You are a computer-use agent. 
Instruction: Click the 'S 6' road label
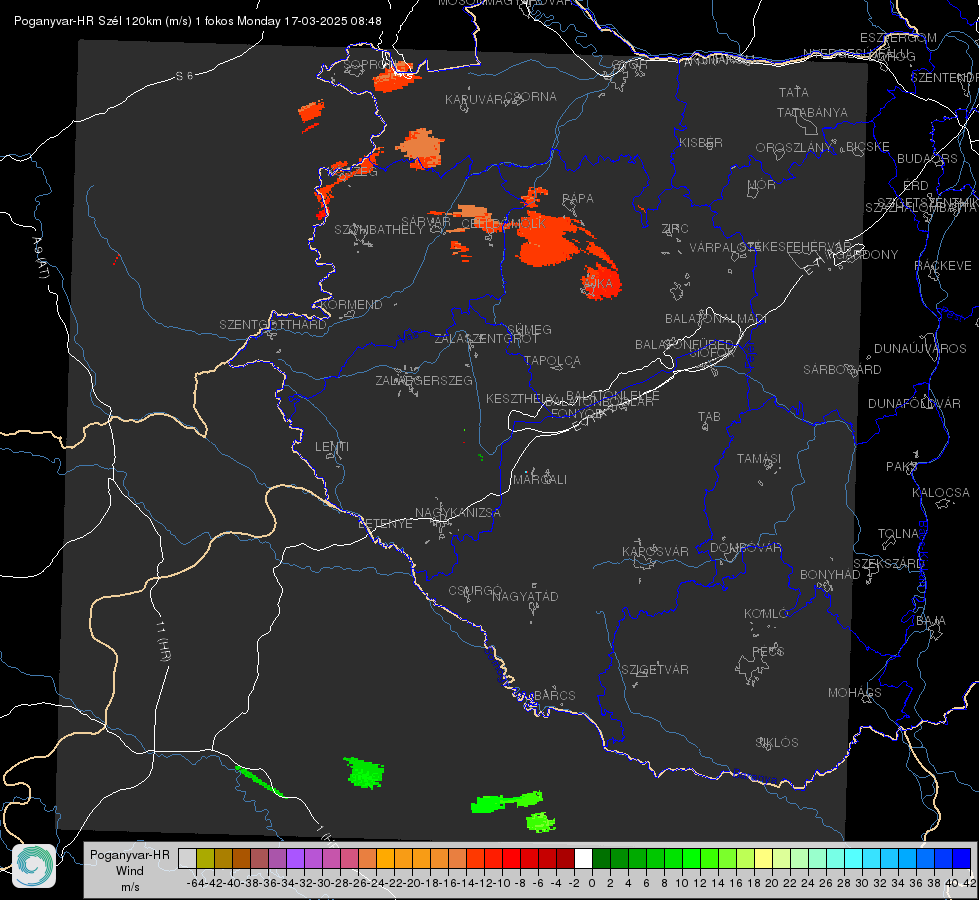click(x=184, y=76)
